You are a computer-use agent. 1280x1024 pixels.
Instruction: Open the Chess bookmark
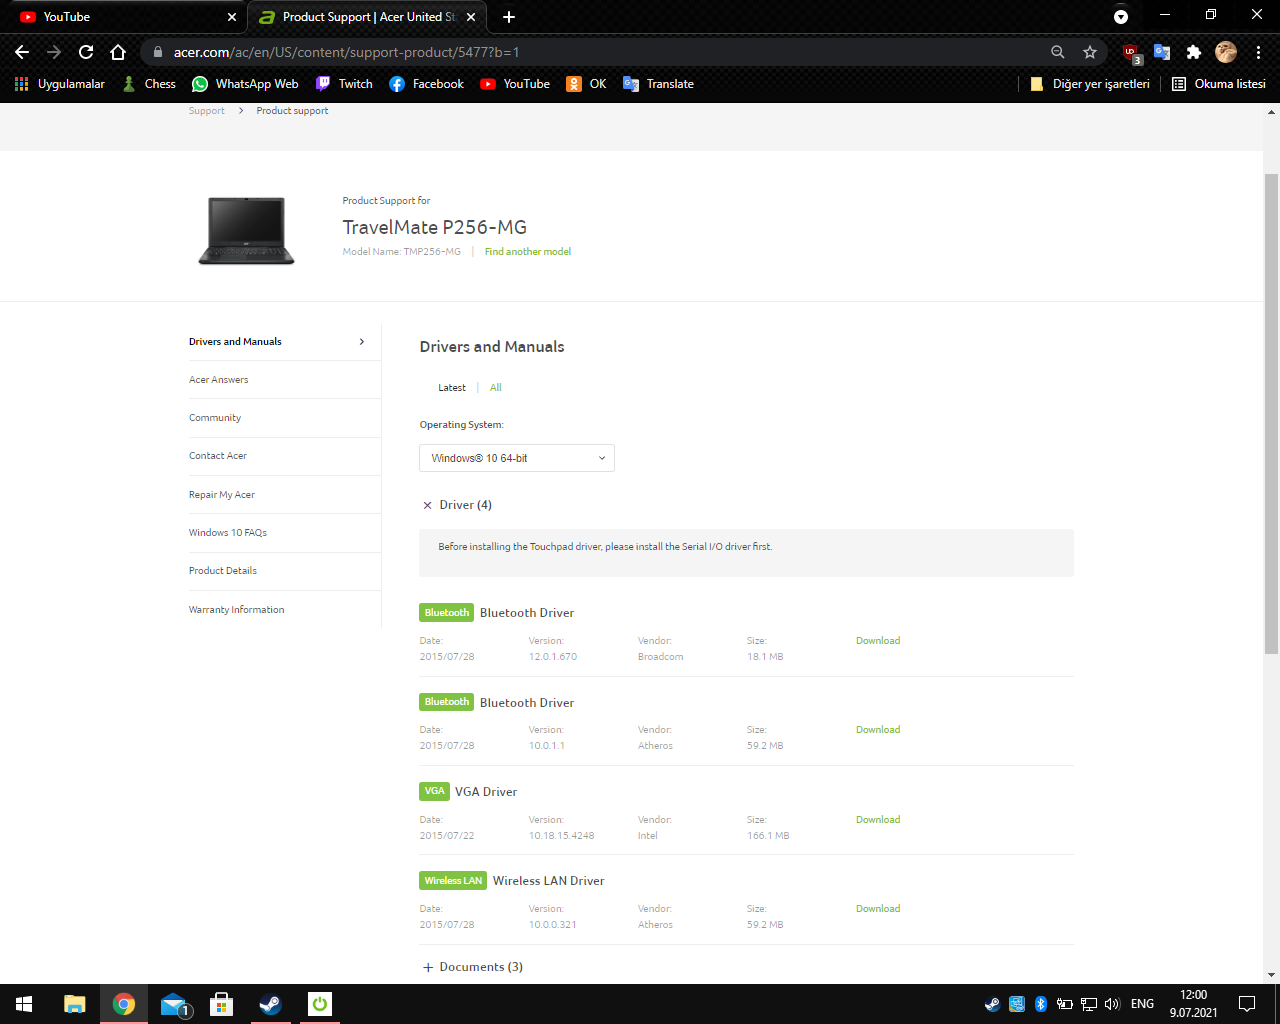[149, 84]
